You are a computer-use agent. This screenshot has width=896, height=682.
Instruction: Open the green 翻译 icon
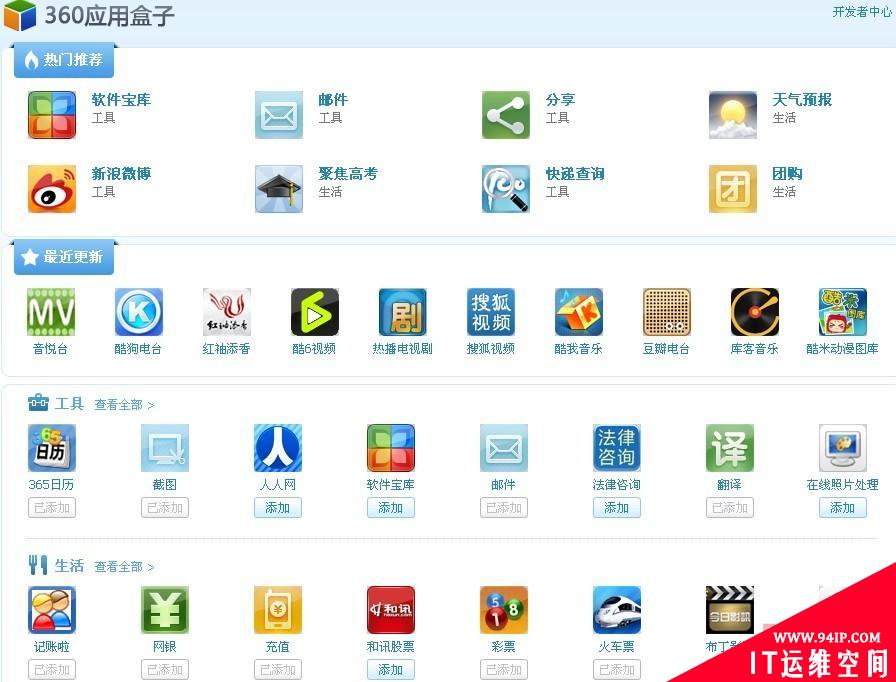click(730, 448)
